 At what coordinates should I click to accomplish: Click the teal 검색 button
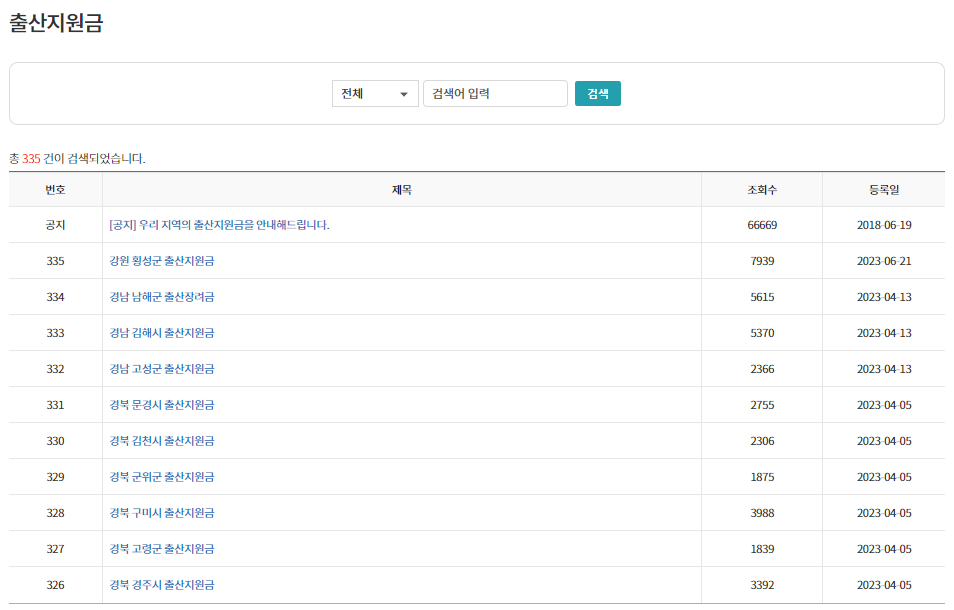tap(597, 94)
